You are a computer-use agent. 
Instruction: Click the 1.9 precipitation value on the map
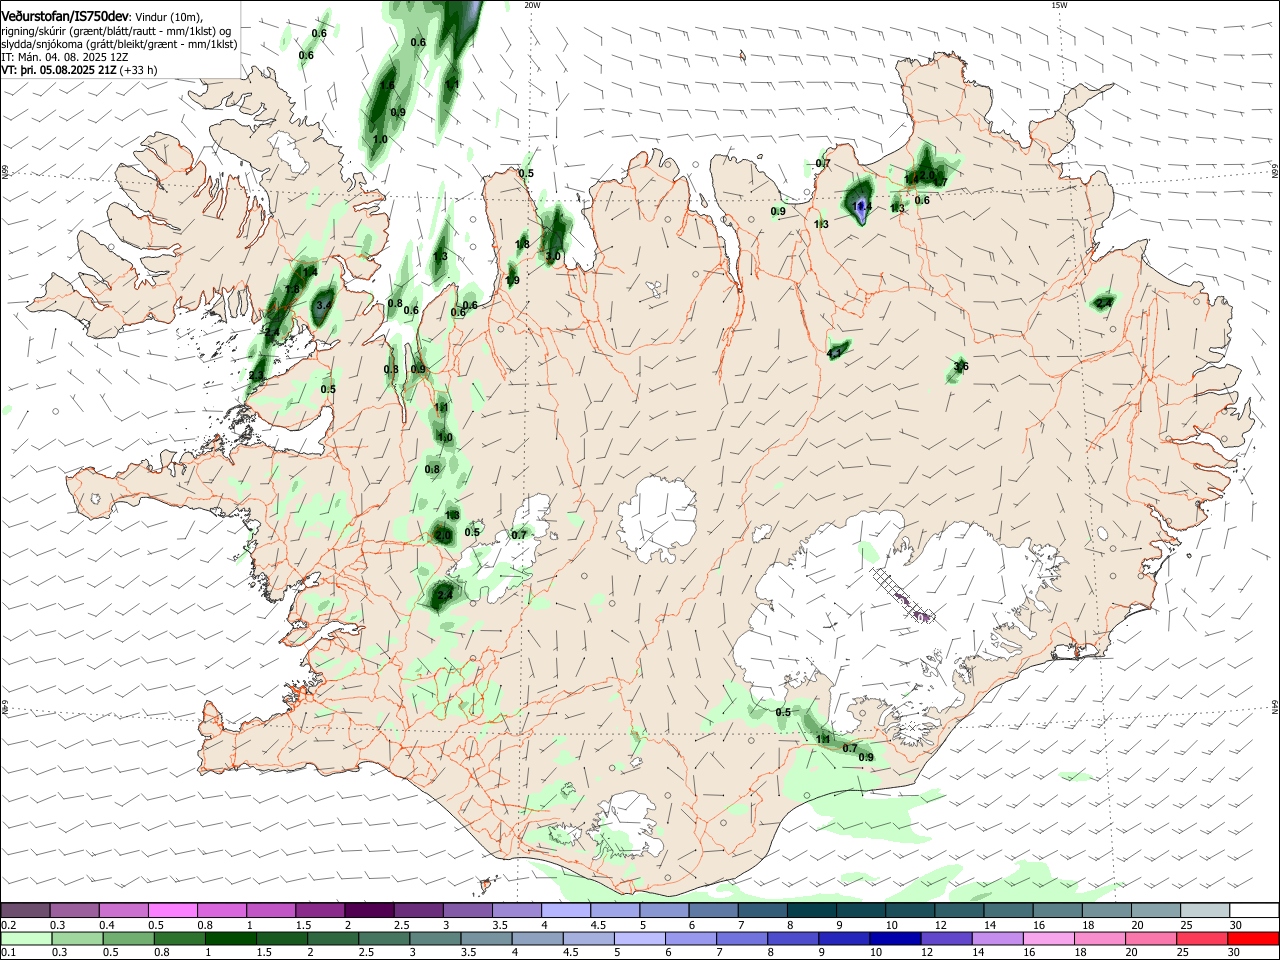[512, 281]
